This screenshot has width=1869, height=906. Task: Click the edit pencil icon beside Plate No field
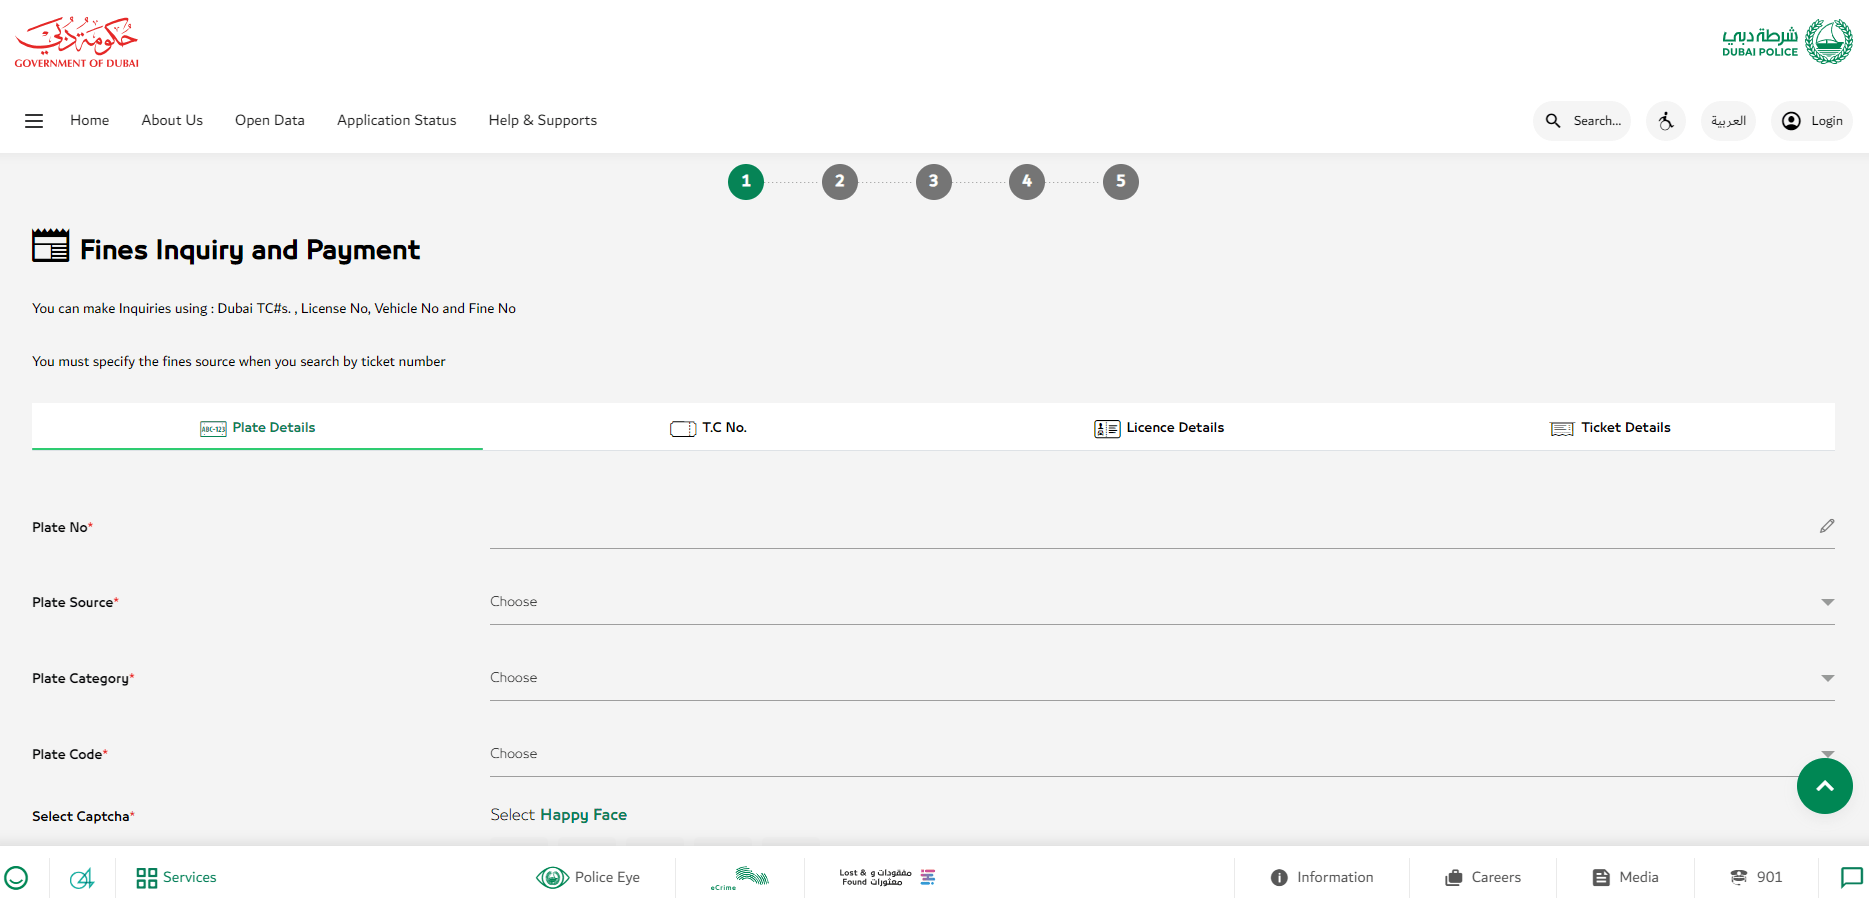(1828, 525)
